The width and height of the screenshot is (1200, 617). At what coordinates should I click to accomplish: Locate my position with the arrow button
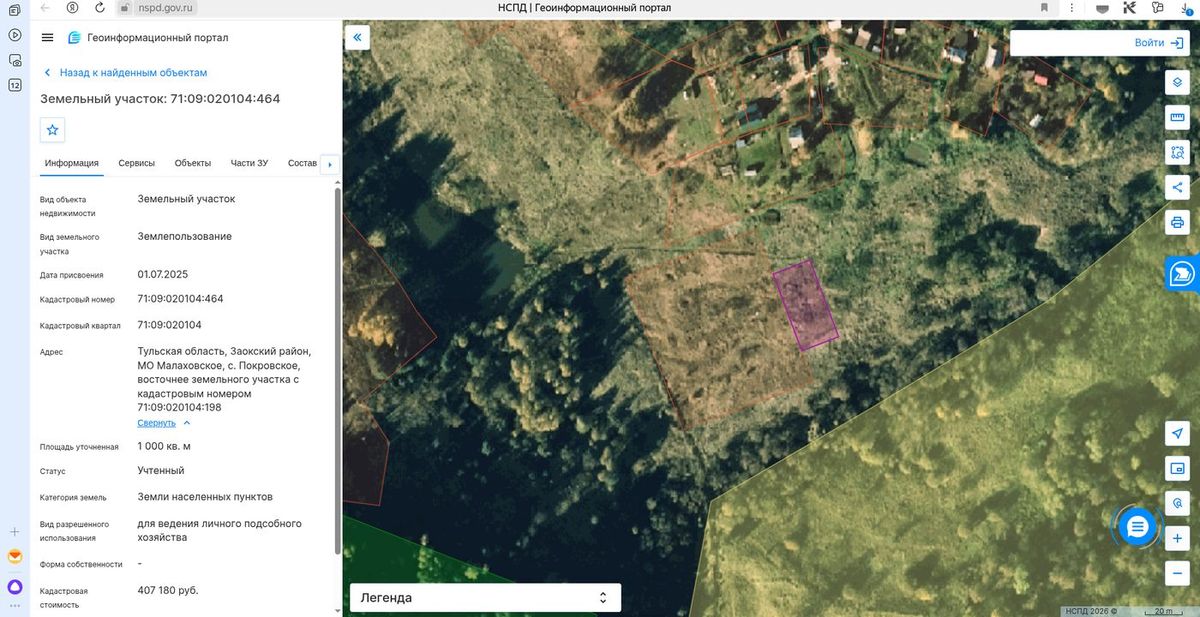(1177, 433)
